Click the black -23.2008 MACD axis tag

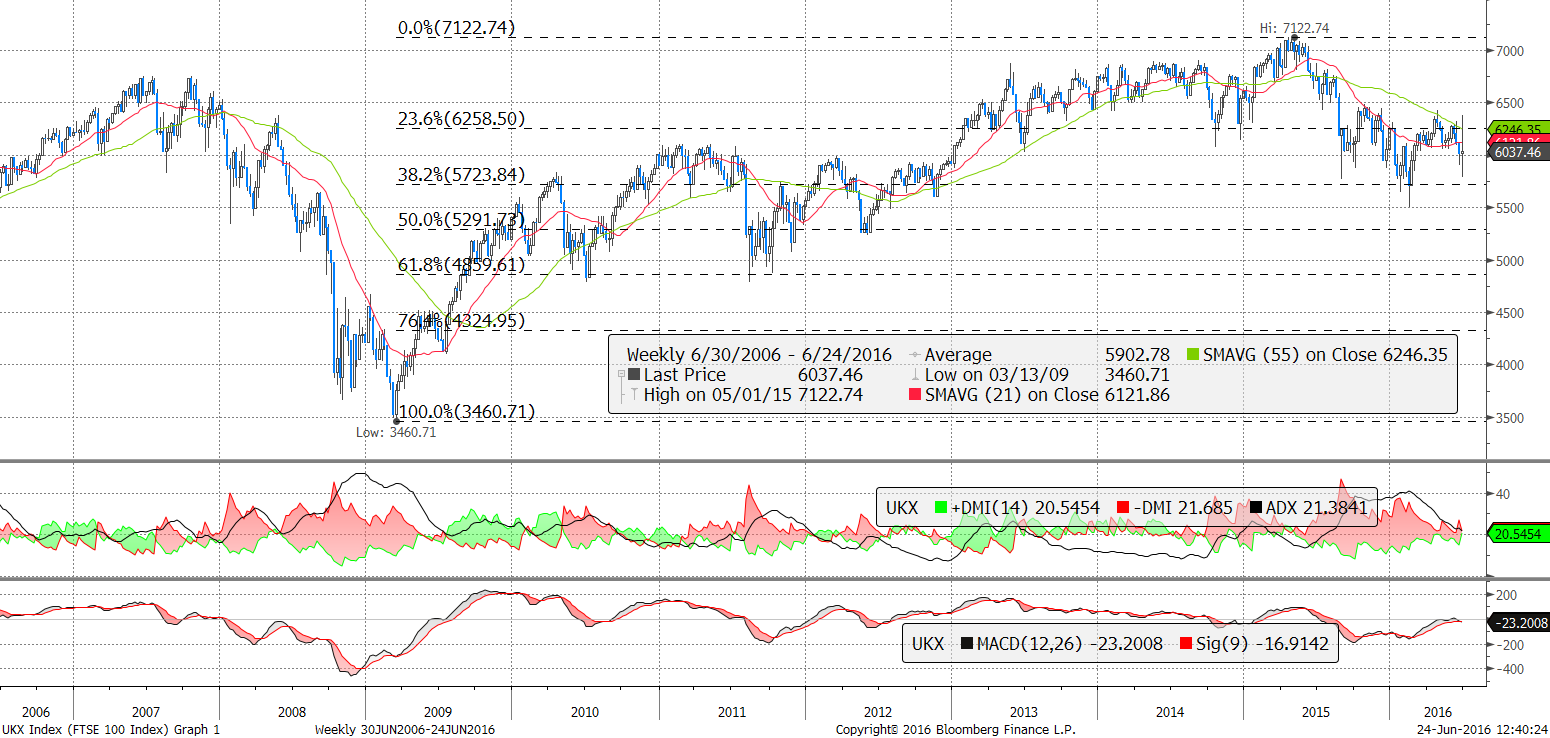(1518, 622)
